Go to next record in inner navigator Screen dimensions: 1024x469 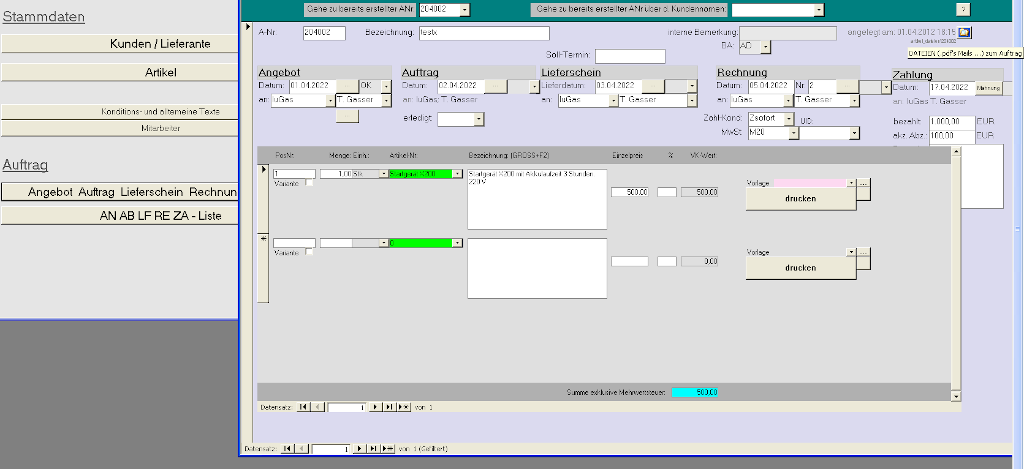click(x=375, y=408)
